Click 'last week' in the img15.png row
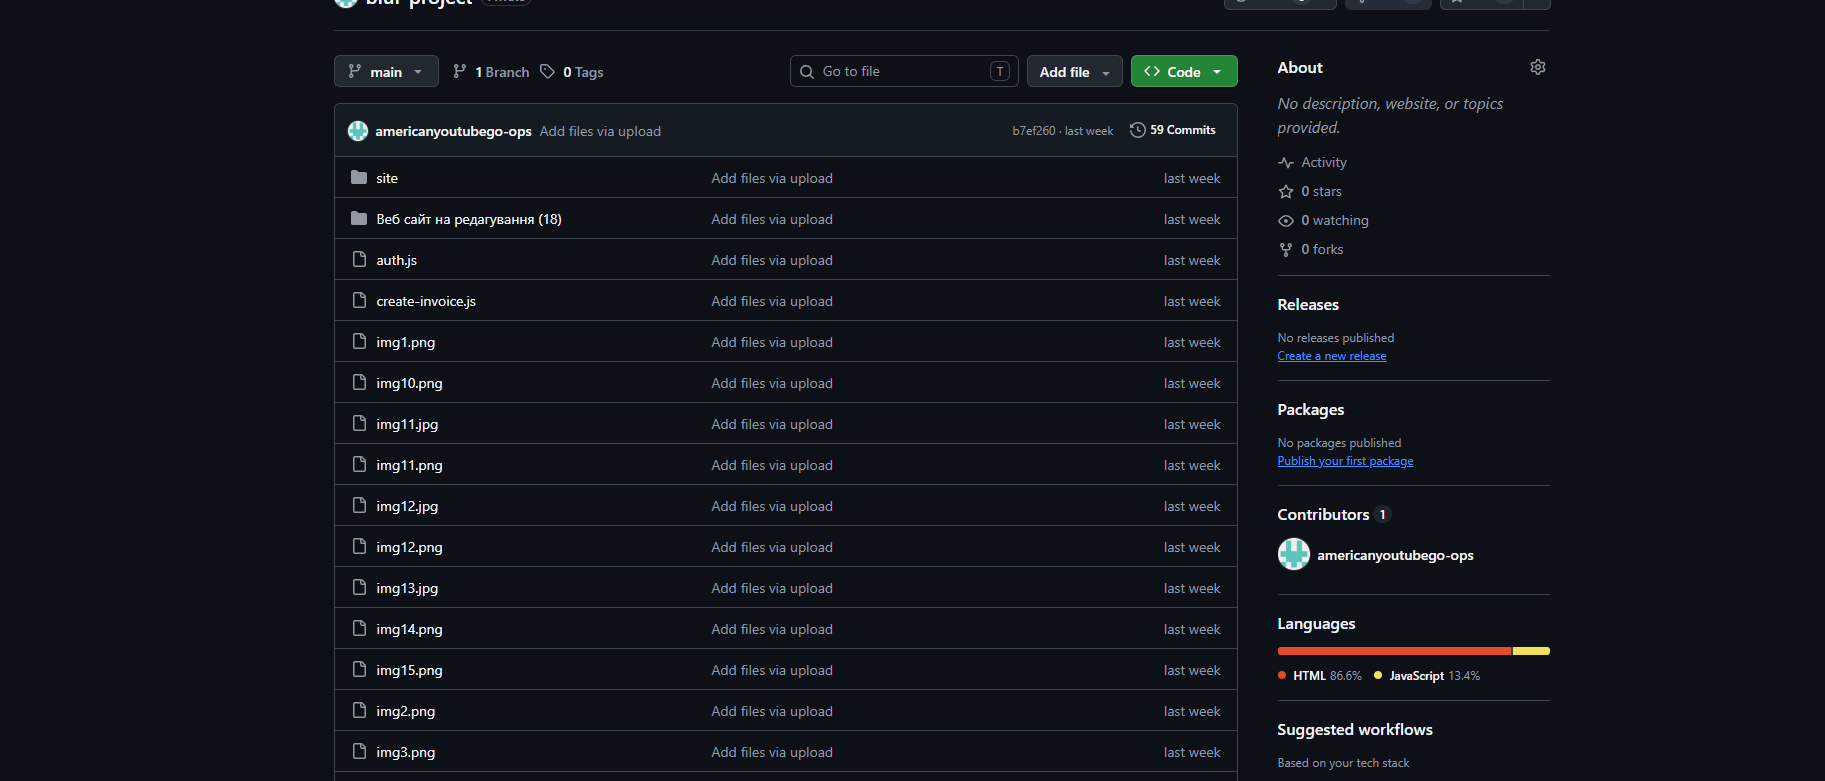This screenshot has width=1825, height=781. click(x=1192, y=670)
